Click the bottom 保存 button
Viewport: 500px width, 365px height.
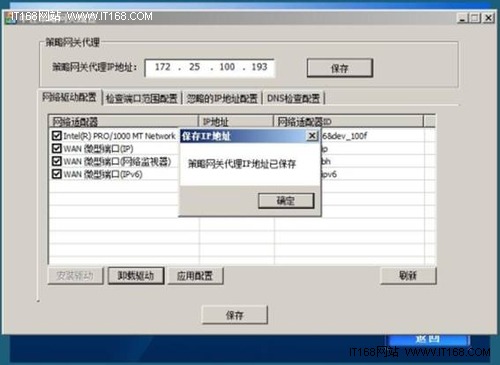(235, 315)
